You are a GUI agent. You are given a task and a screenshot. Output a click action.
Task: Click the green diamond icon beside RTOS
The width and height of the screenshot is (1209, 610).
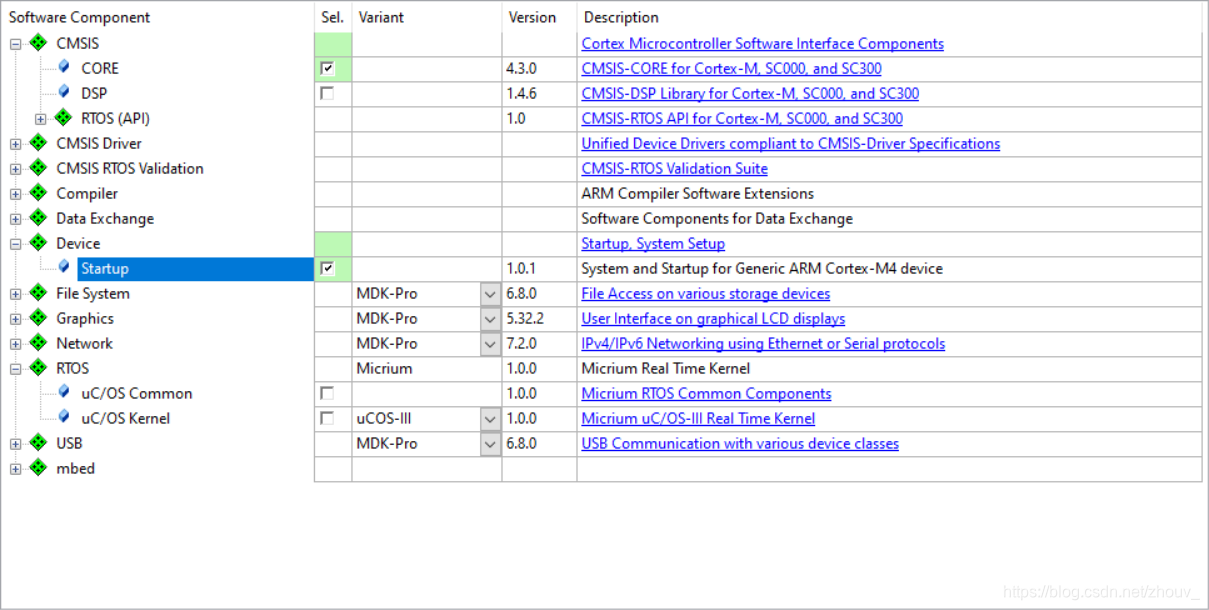[x=39, y=368]
